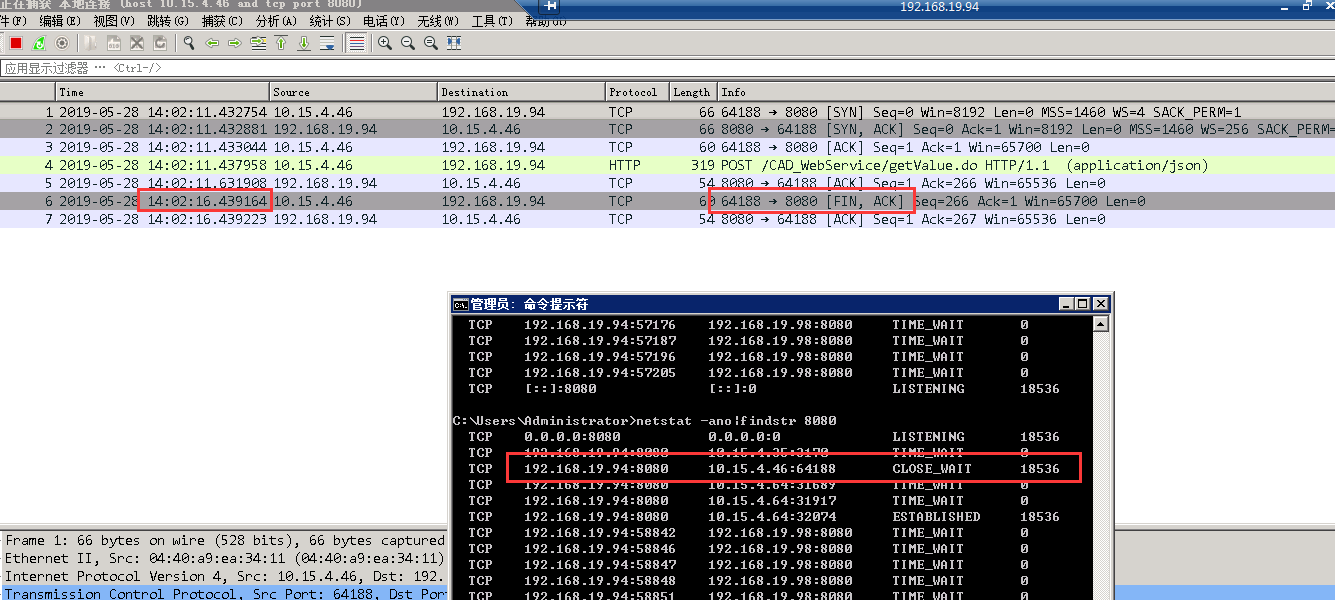
Task: Expand Transmission Control Protocol row
Action: [x=225, y=593]
